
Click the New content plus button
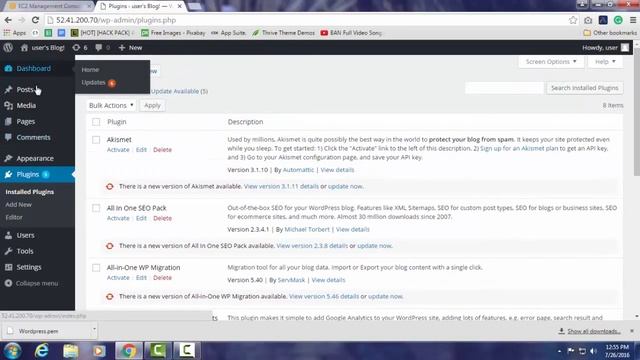point(130,47)
